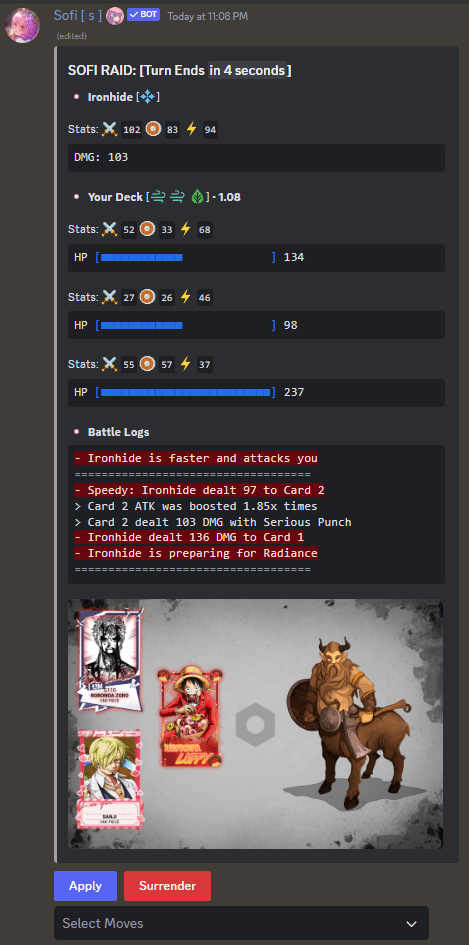This screenshot has height=945, width=469.
Task: Click the Ironhide centaur boss image
Action: click(x=342, y=720)
